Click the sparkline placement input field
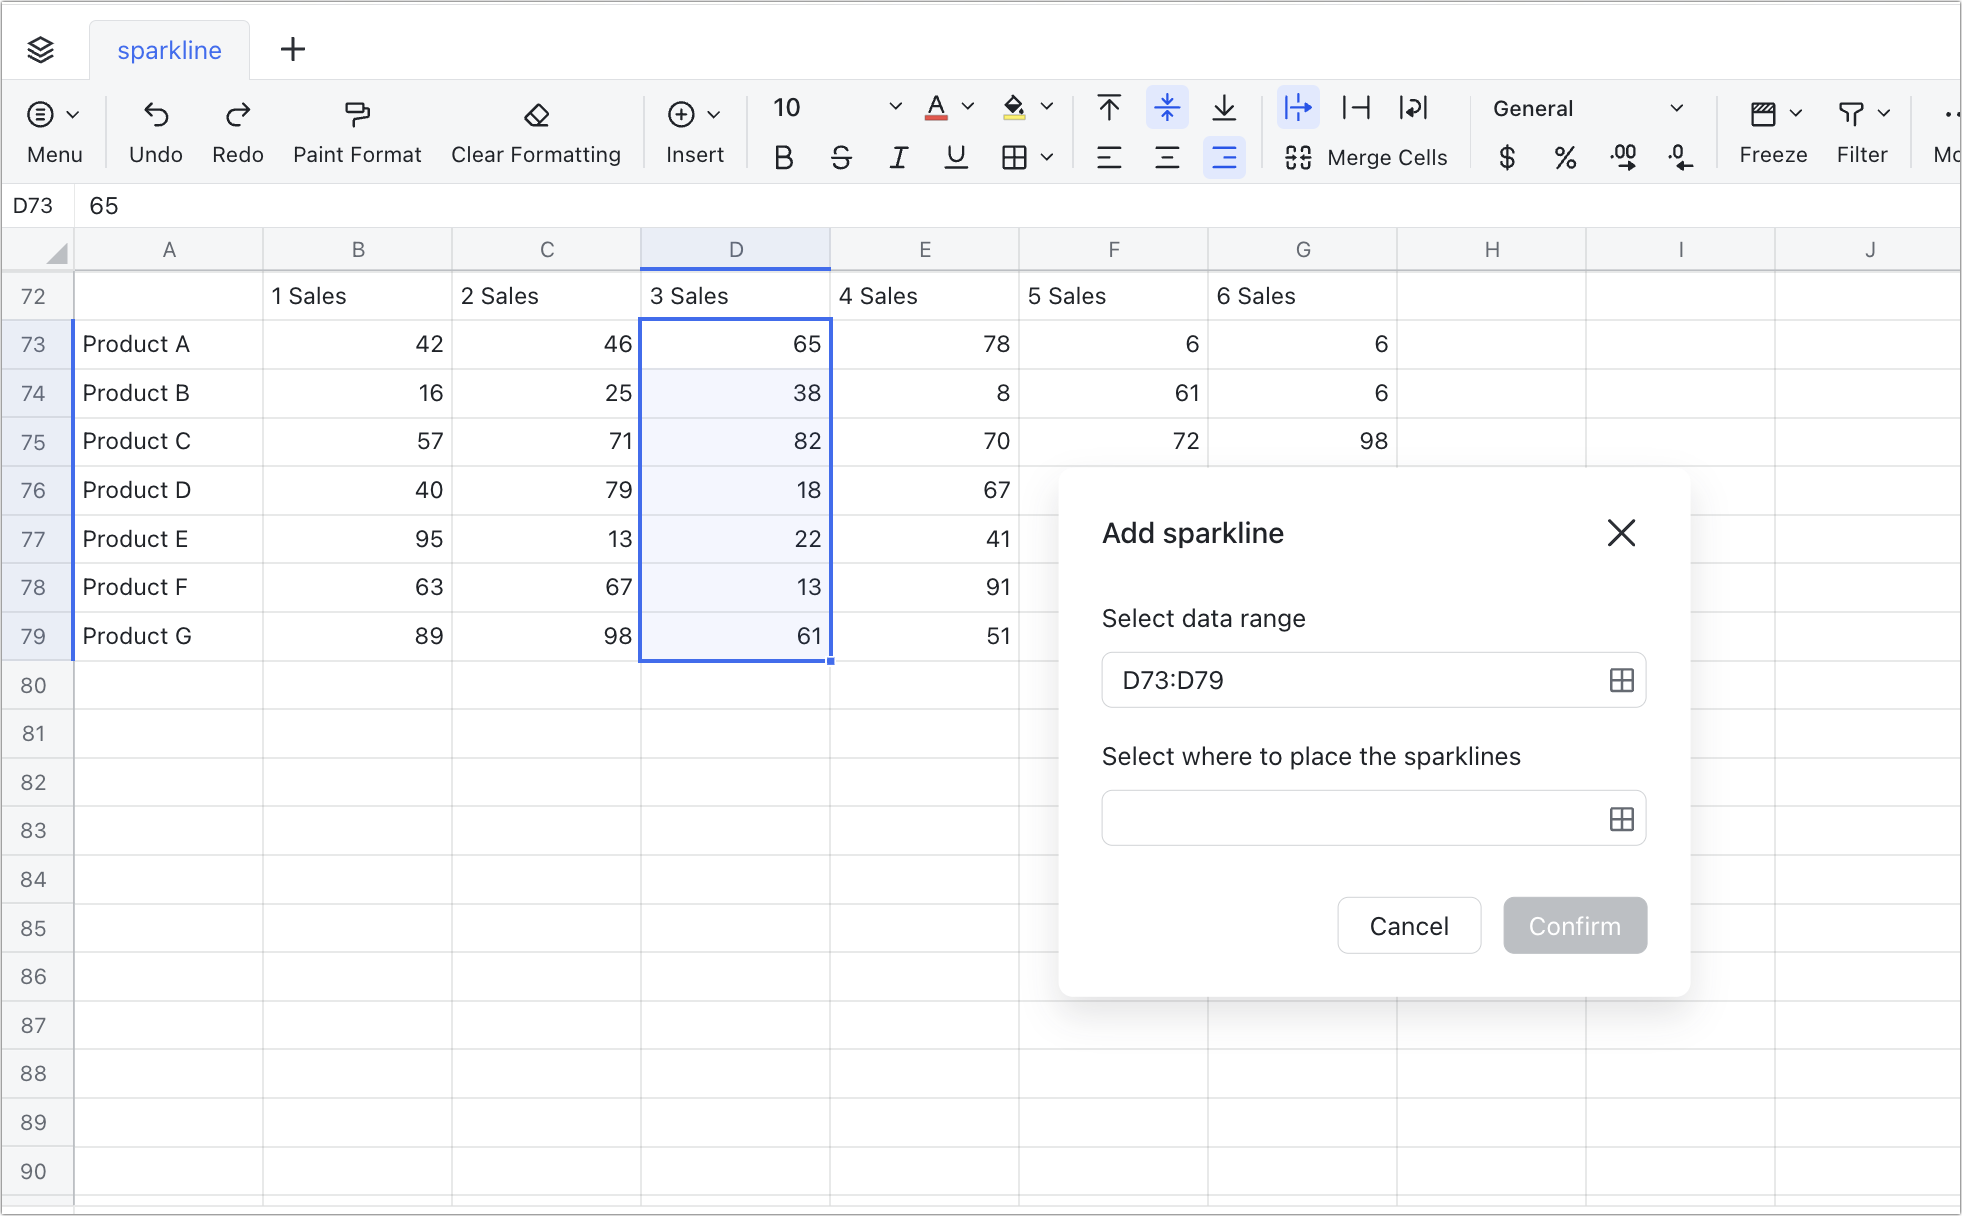Image resolution: width=1962 pixels, height=1216 pixels. pyautogui.click(x=1350, y=818)
